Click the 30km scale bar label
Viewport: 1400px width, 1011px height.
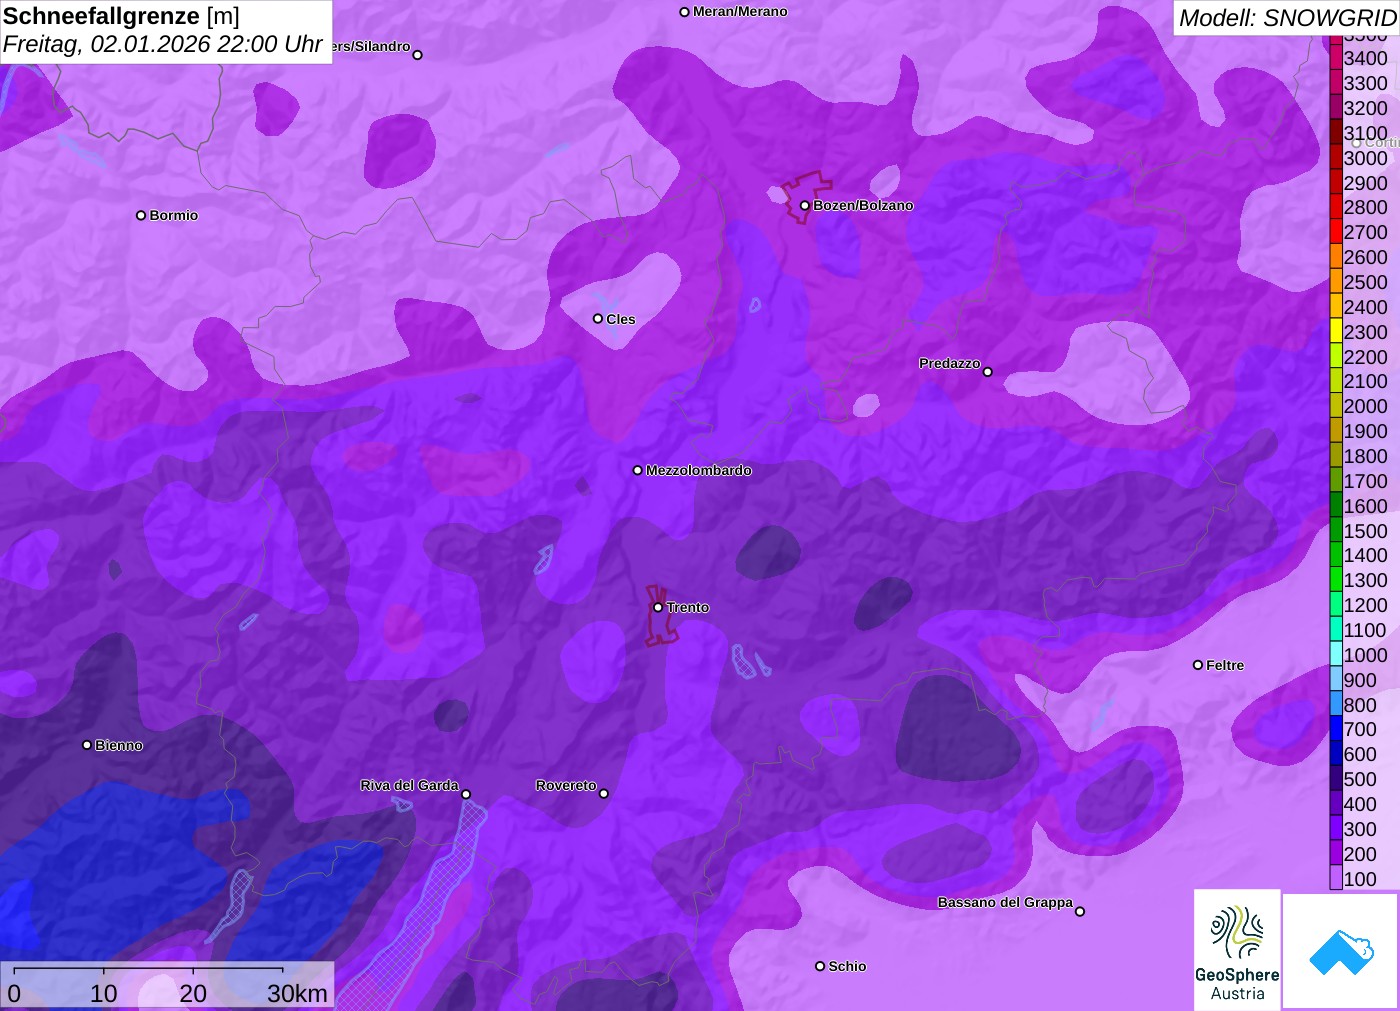(297, 993)
